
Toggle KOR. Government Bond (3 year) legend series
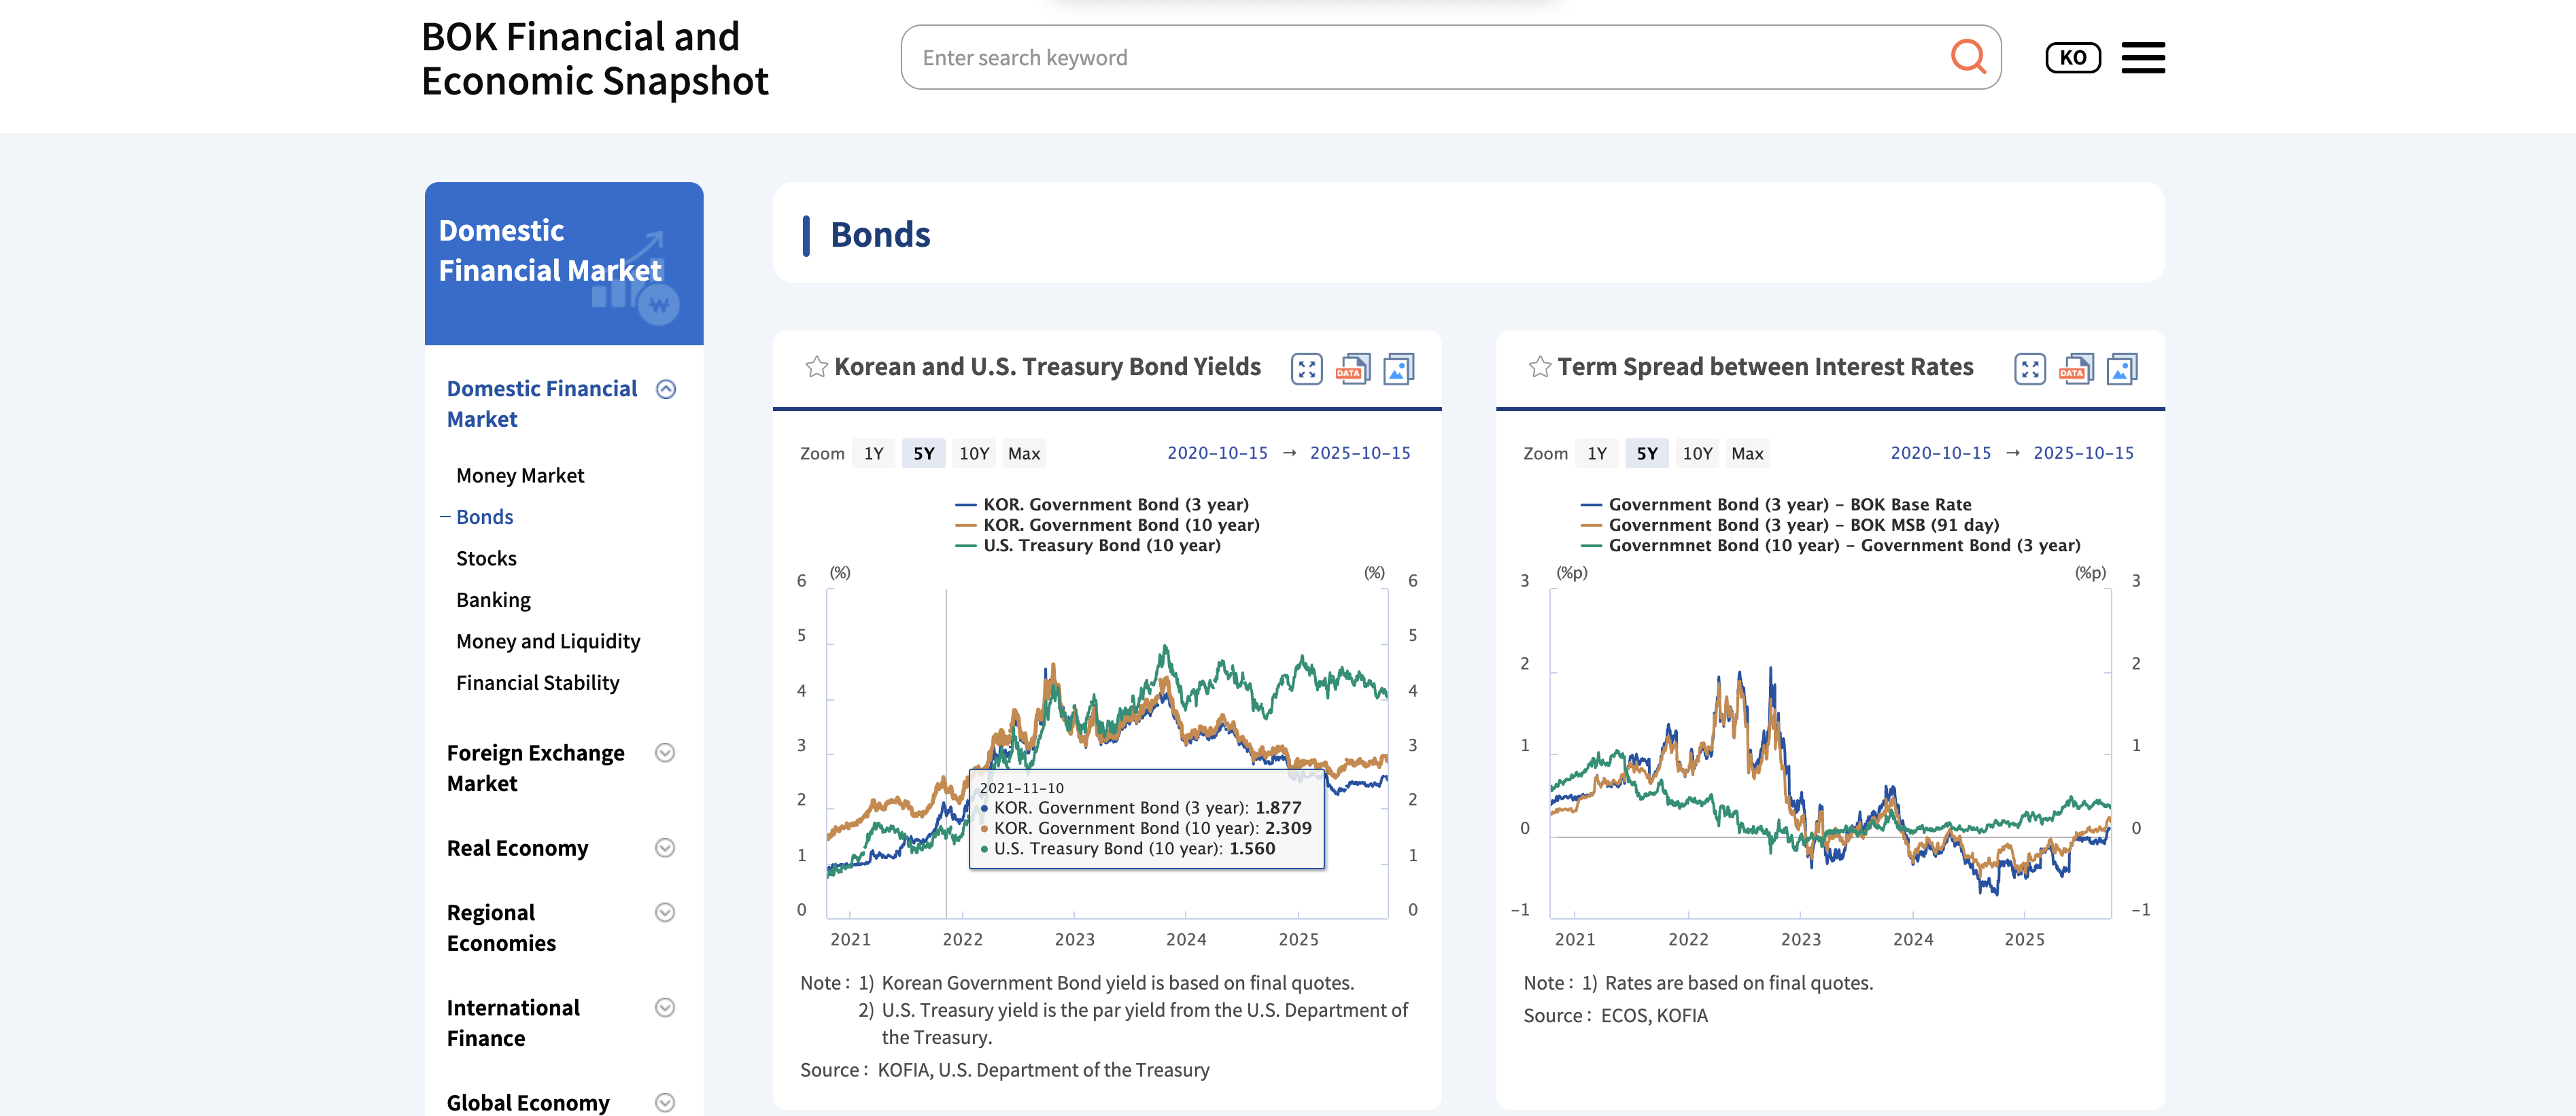tap(1115, 504)
